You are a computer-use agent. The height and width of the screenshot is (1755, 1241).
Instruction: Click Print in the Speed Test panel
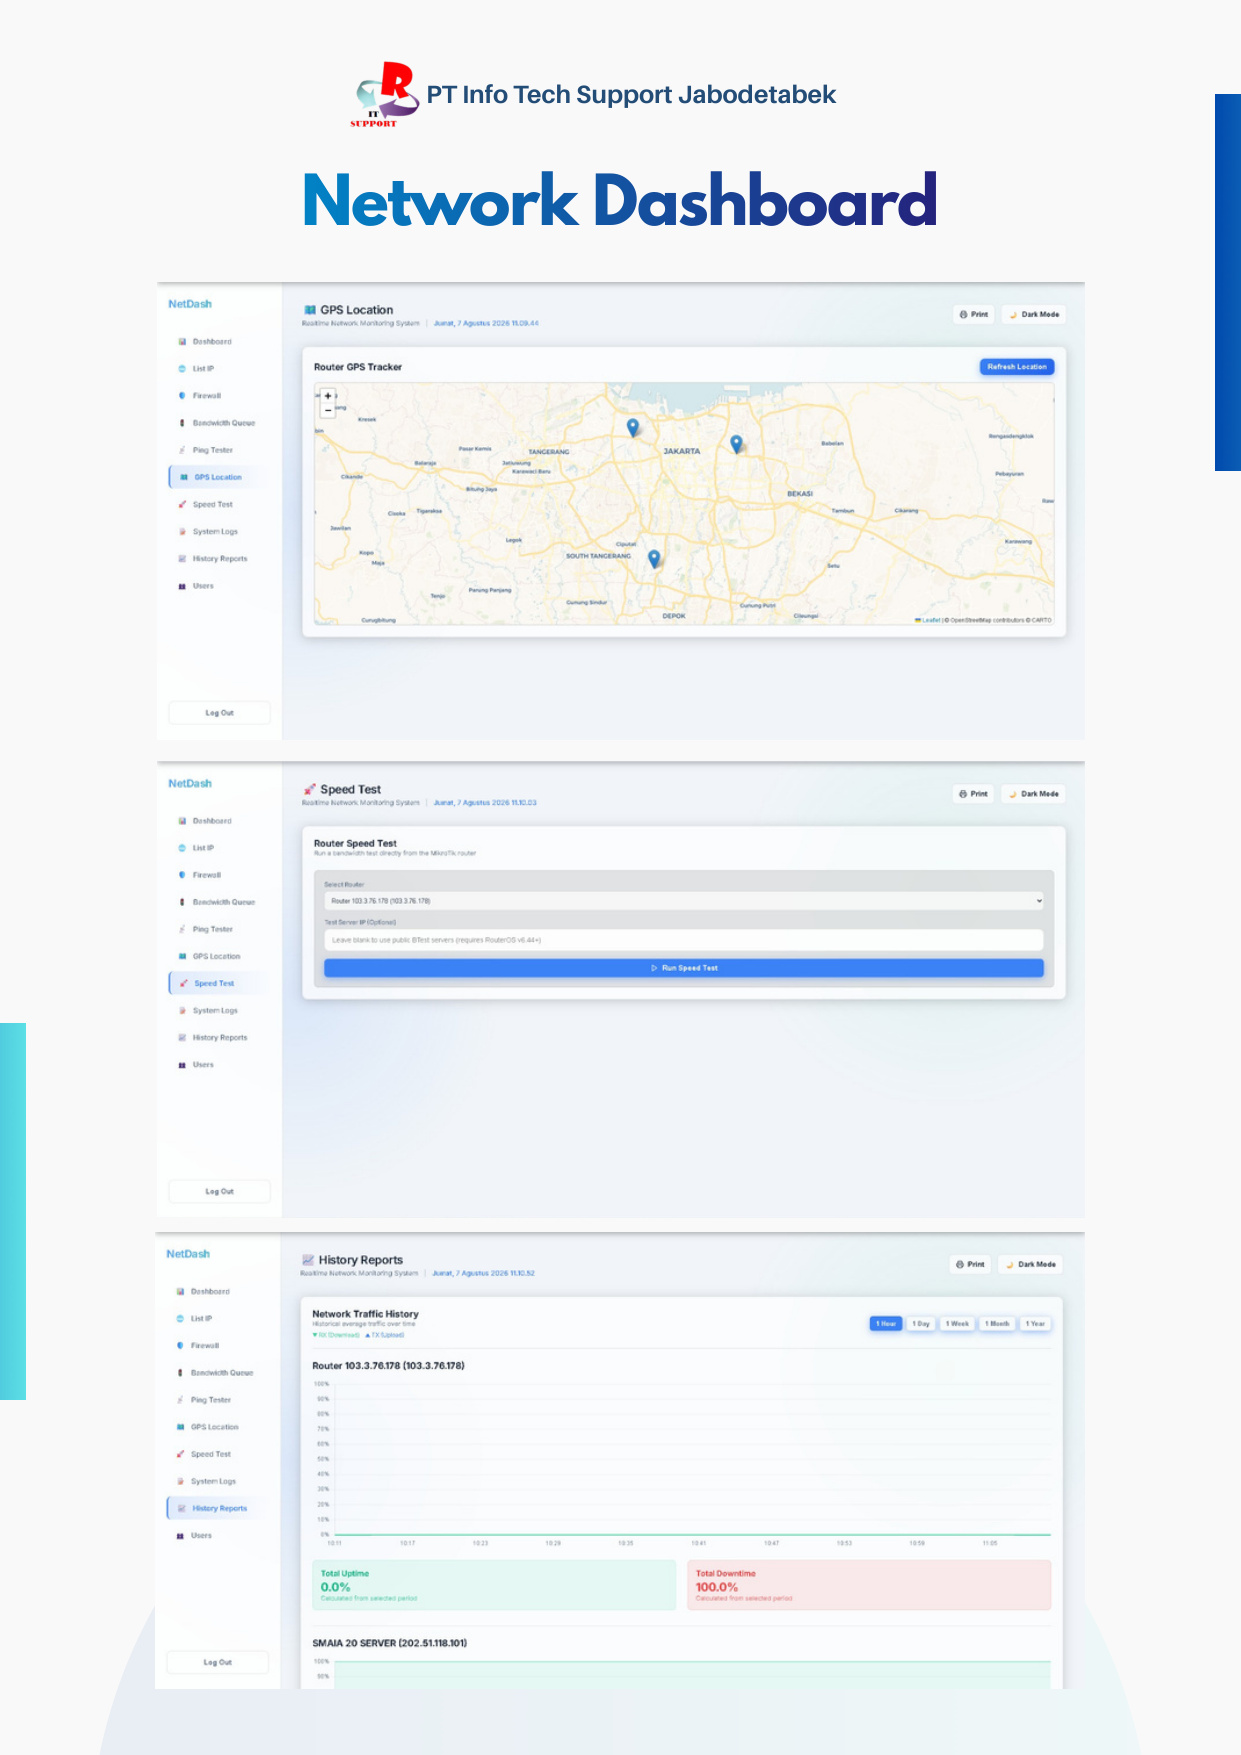tap(973, 794)
